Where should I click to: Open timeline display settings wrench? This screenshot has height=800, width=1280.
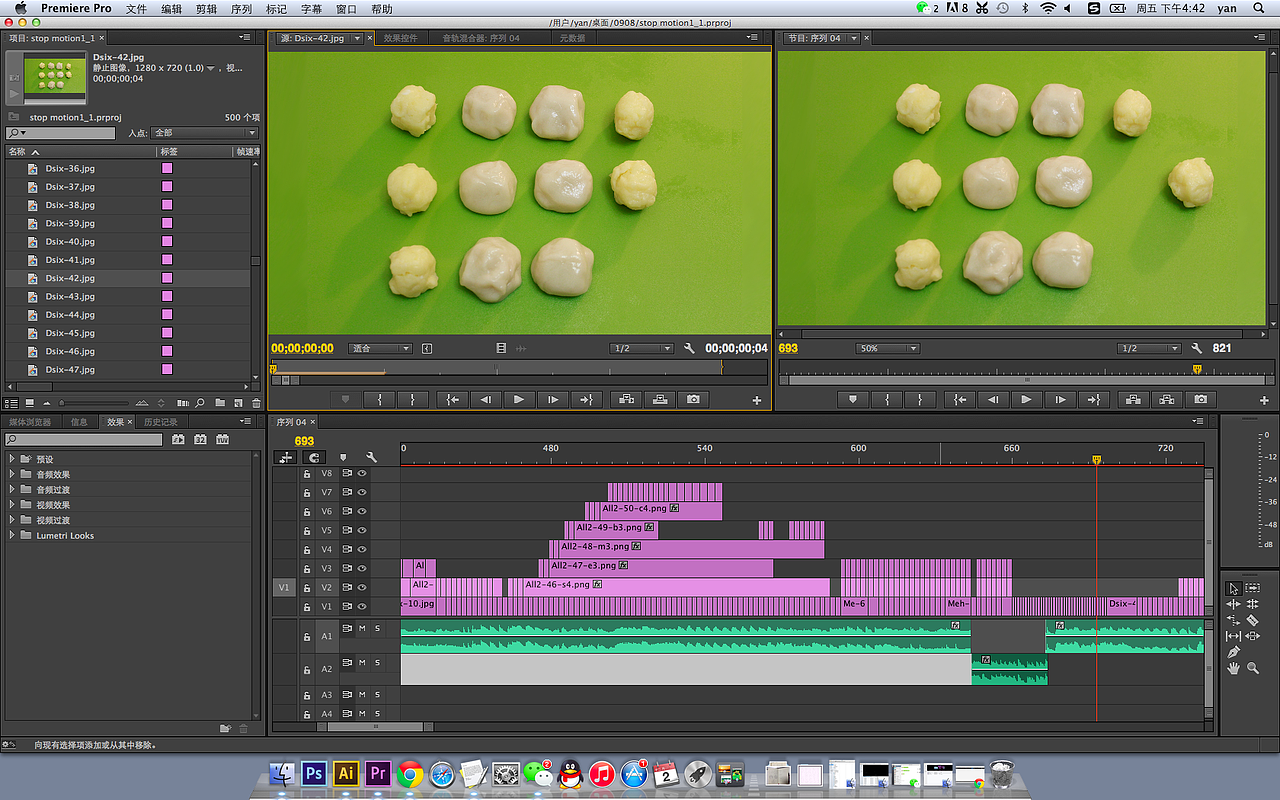(371, 457)
